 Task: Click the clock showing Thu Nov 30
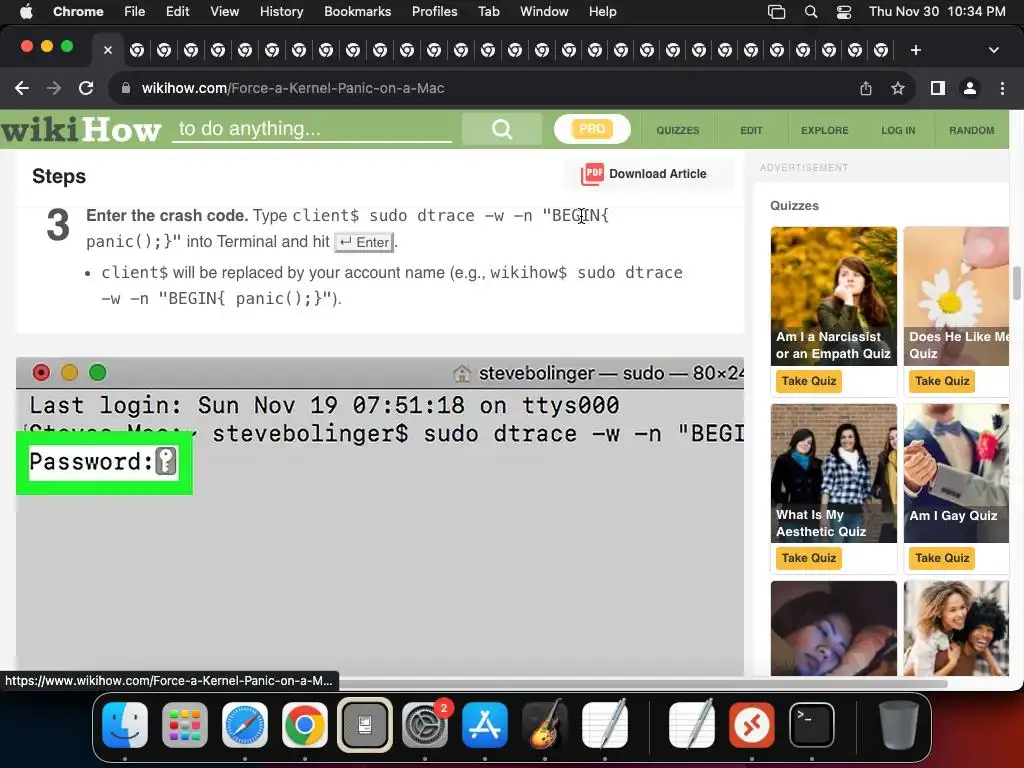pyautogui.click(x=937, y=11)
